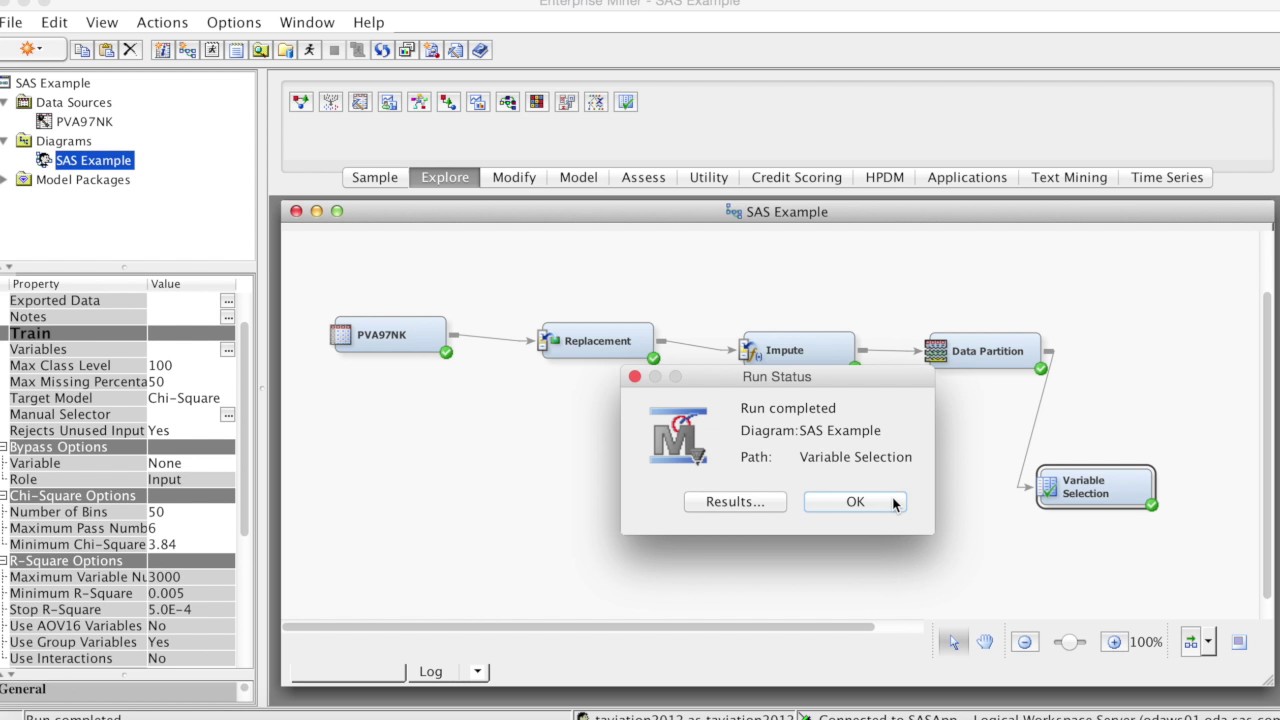
Task: Select the Link Analysis node icon
Action: click(419, 102)
